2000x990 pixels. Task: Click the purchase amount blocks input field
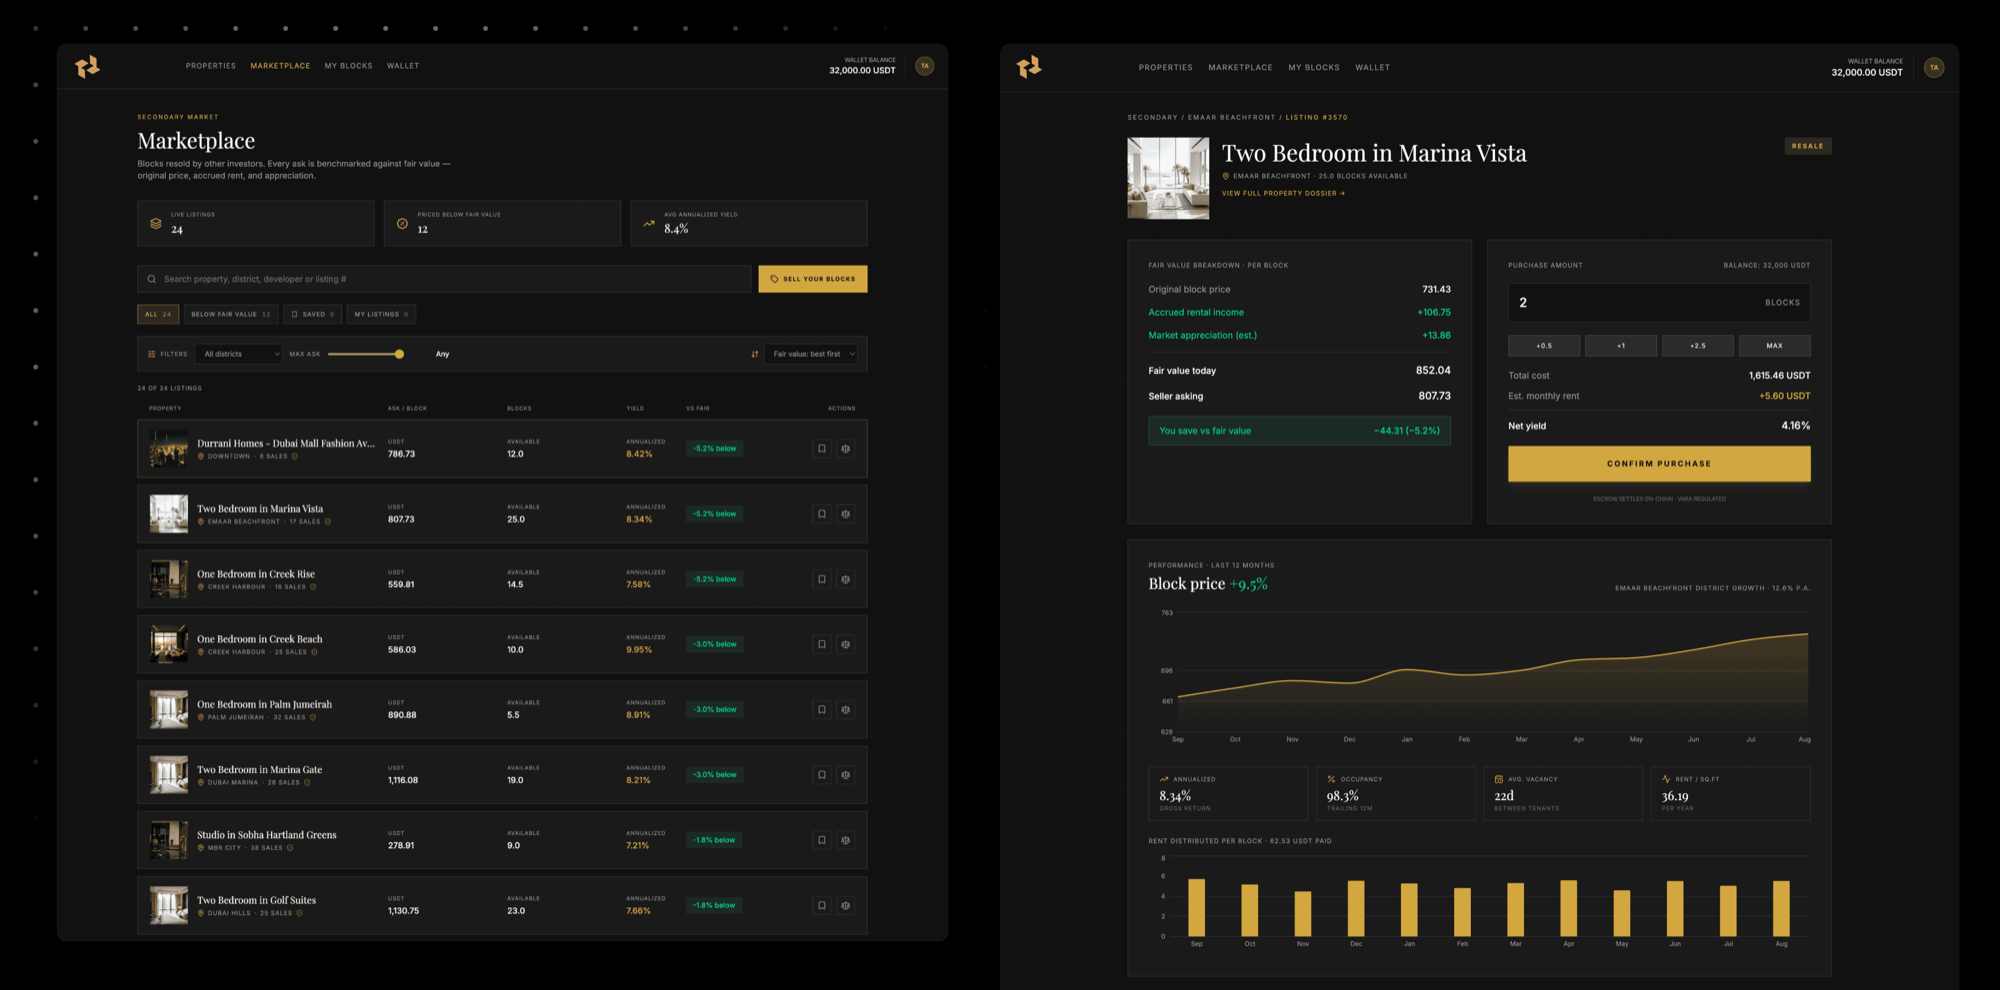tap(1659, 303)
